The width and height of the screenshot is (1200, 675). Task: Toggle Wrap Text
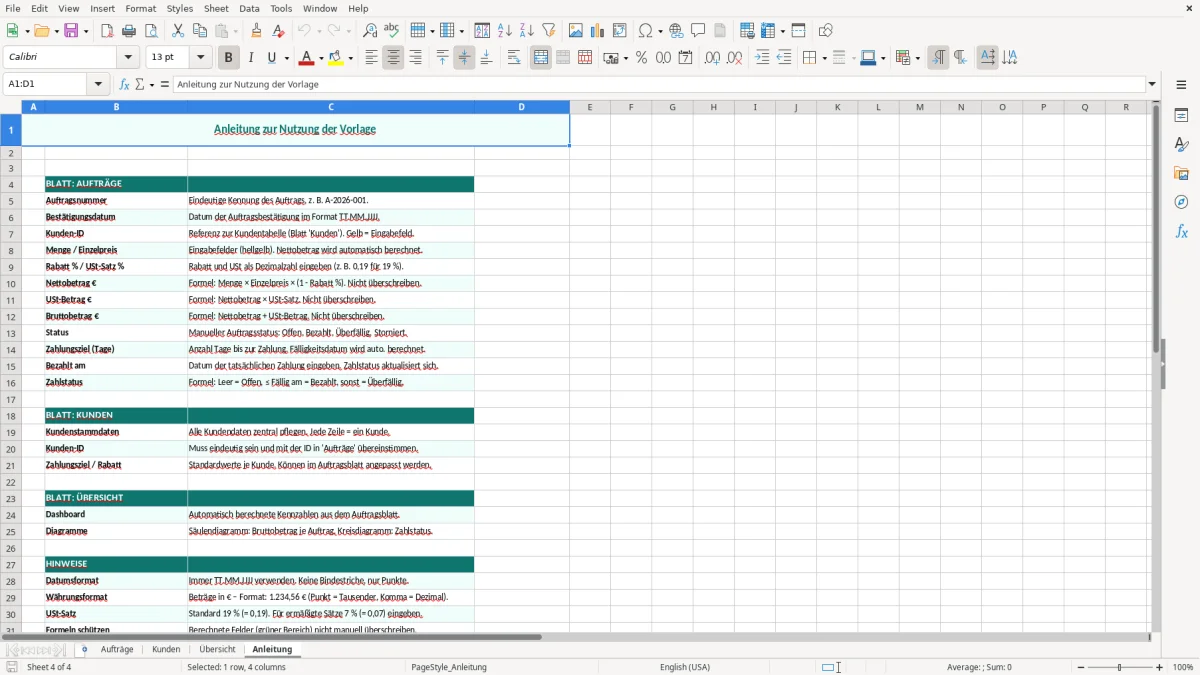(514, 58)
